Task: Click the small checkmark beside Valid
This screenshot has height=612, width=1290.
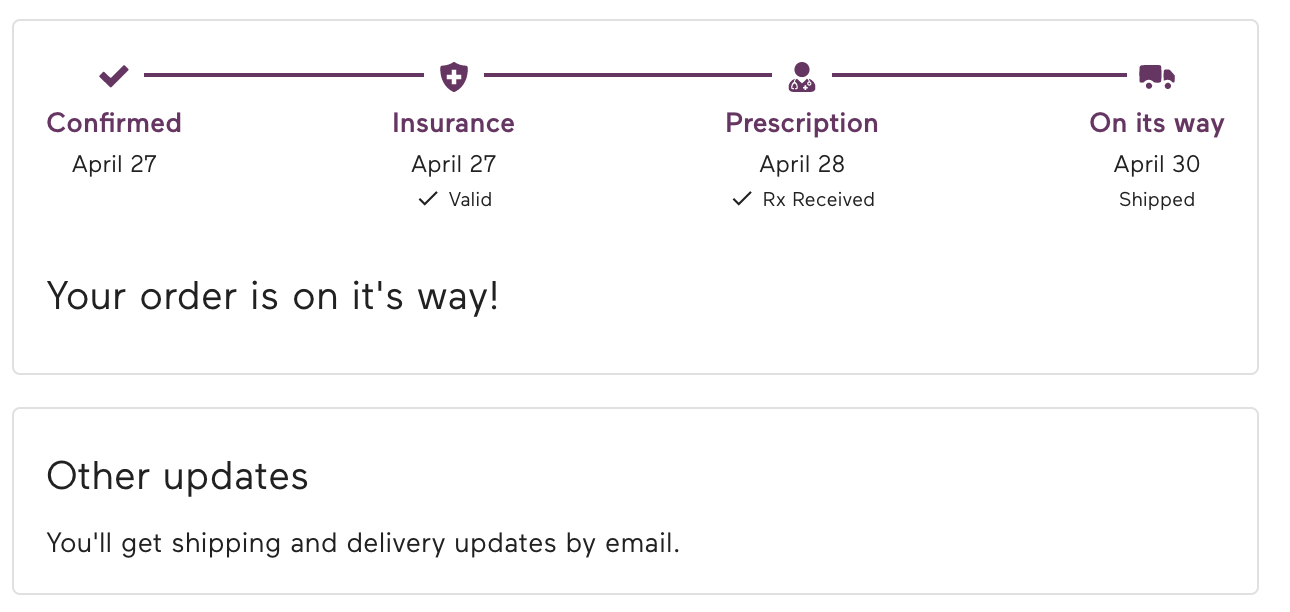Action: (428, 199)
